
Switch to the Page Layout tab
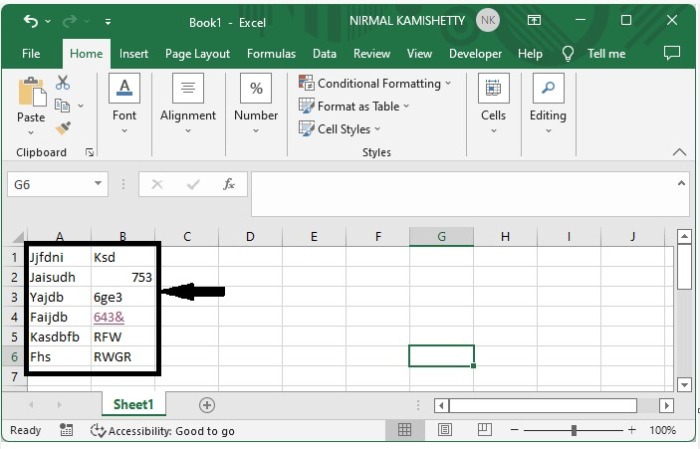click(x=197, y=54)
